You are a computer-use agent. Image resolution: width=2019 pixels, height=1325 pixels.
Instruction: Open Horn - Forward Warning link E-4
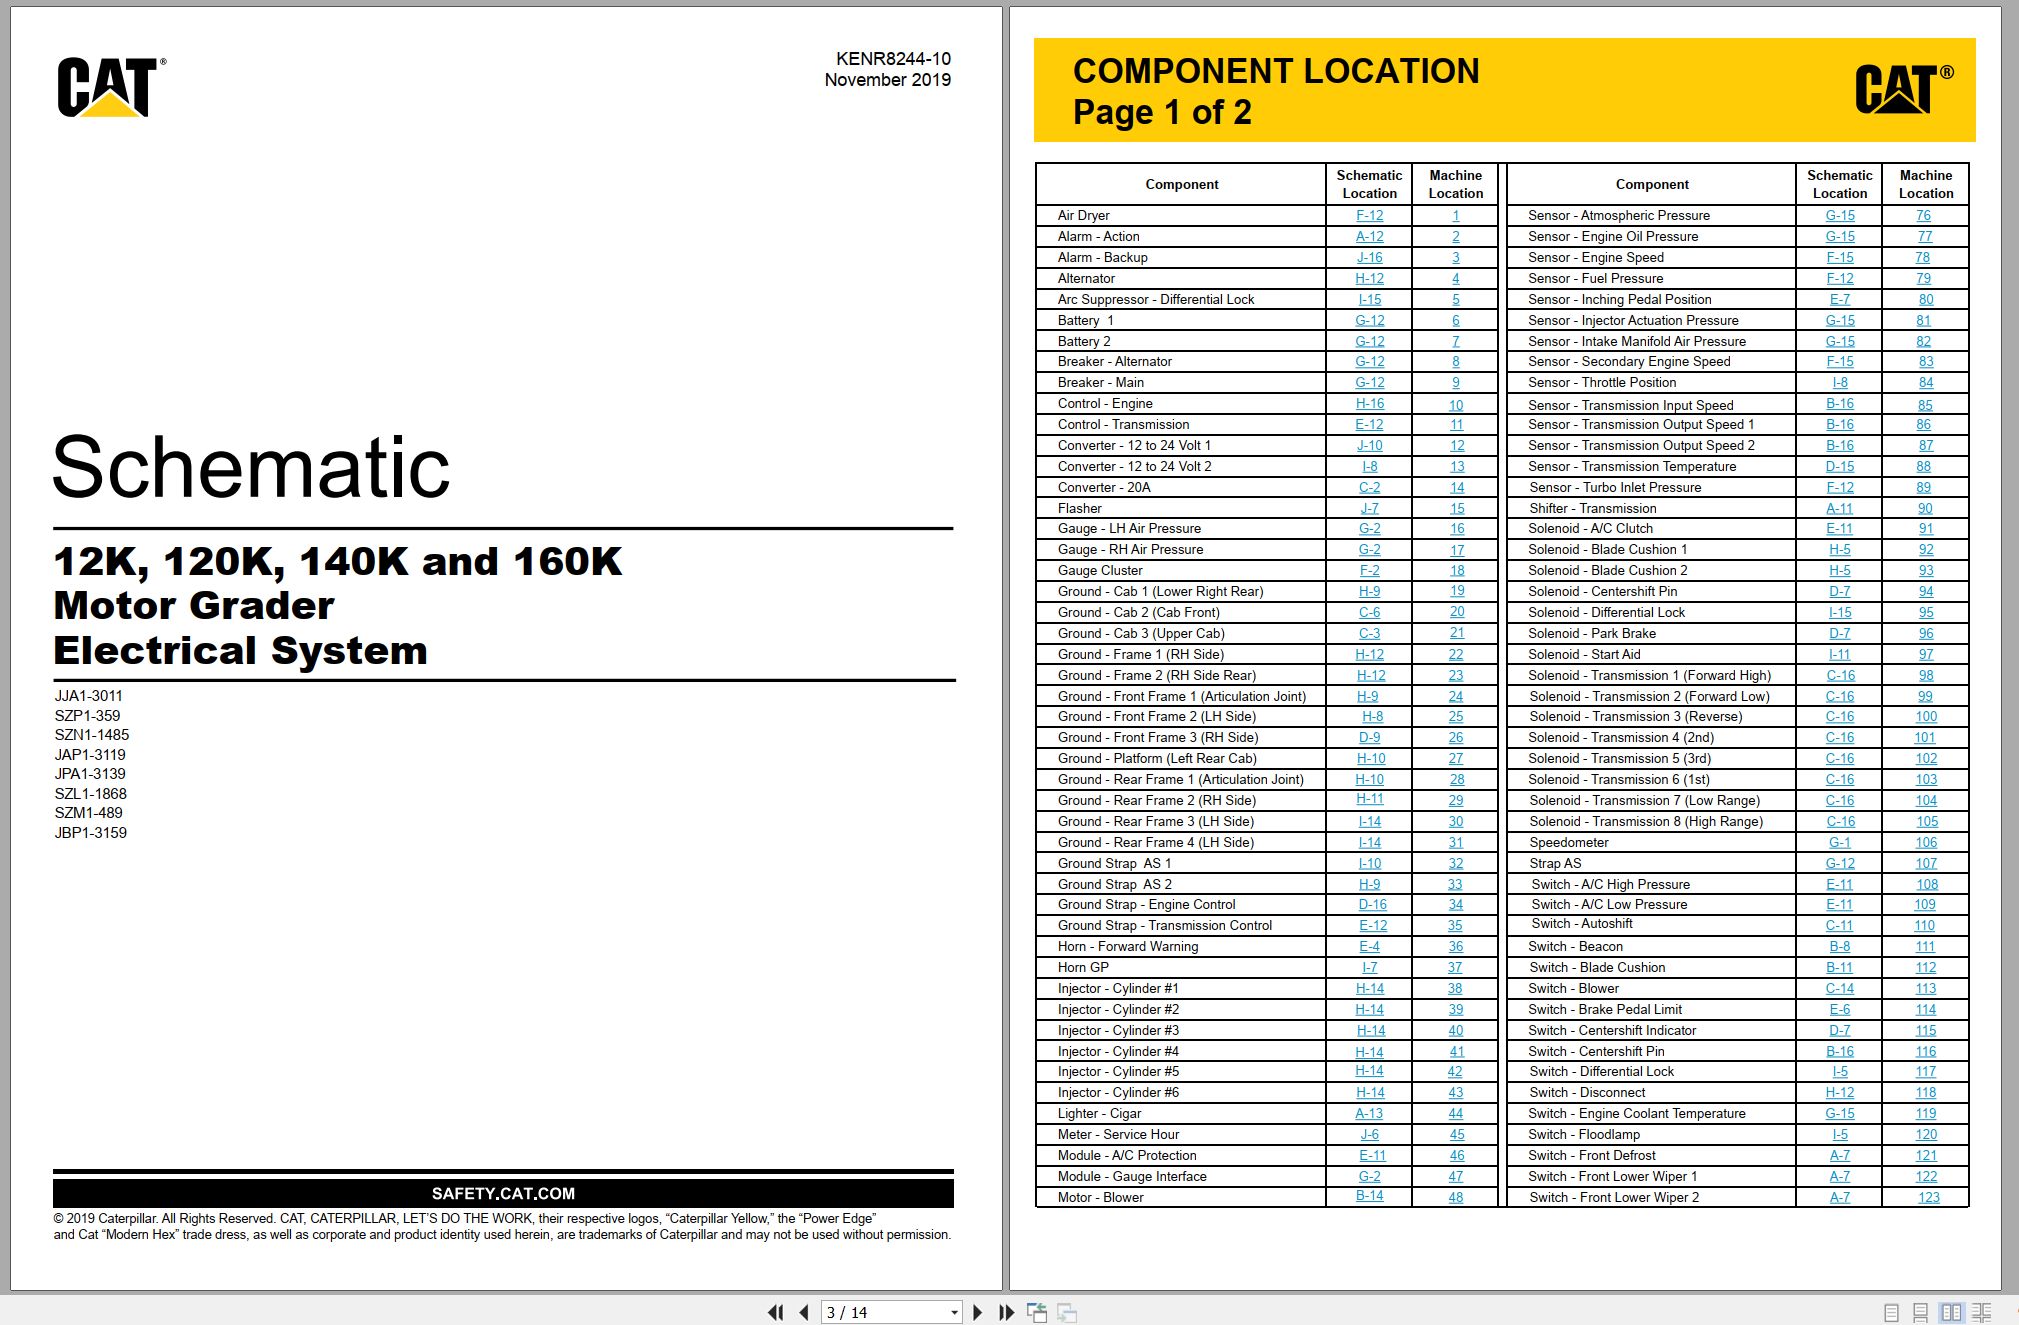point(1369,946)
